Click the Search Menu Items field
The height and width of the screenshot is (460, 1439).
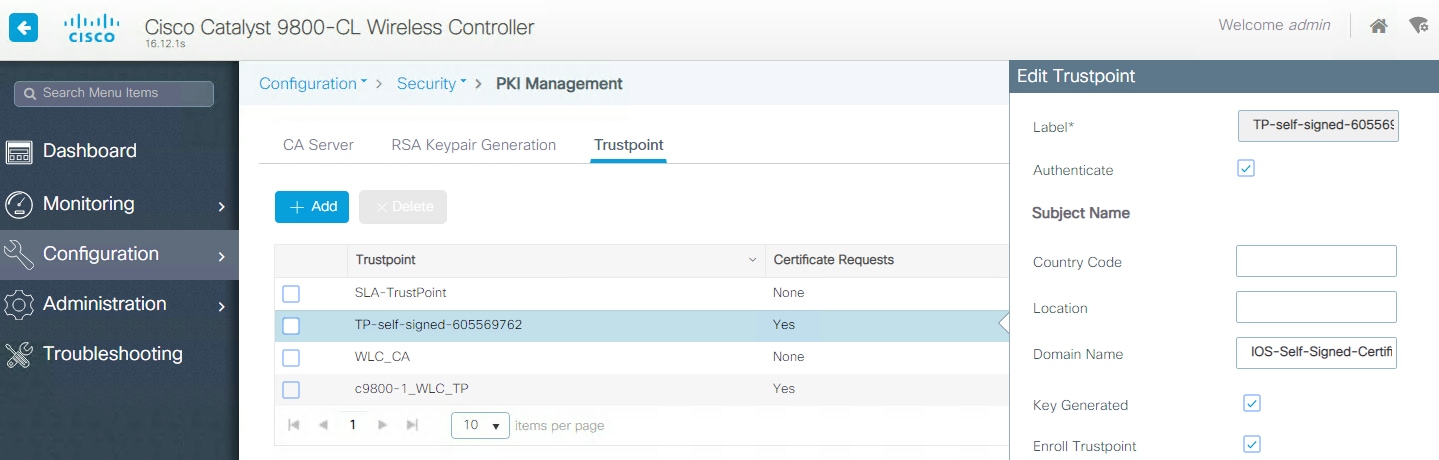(114, 93)
